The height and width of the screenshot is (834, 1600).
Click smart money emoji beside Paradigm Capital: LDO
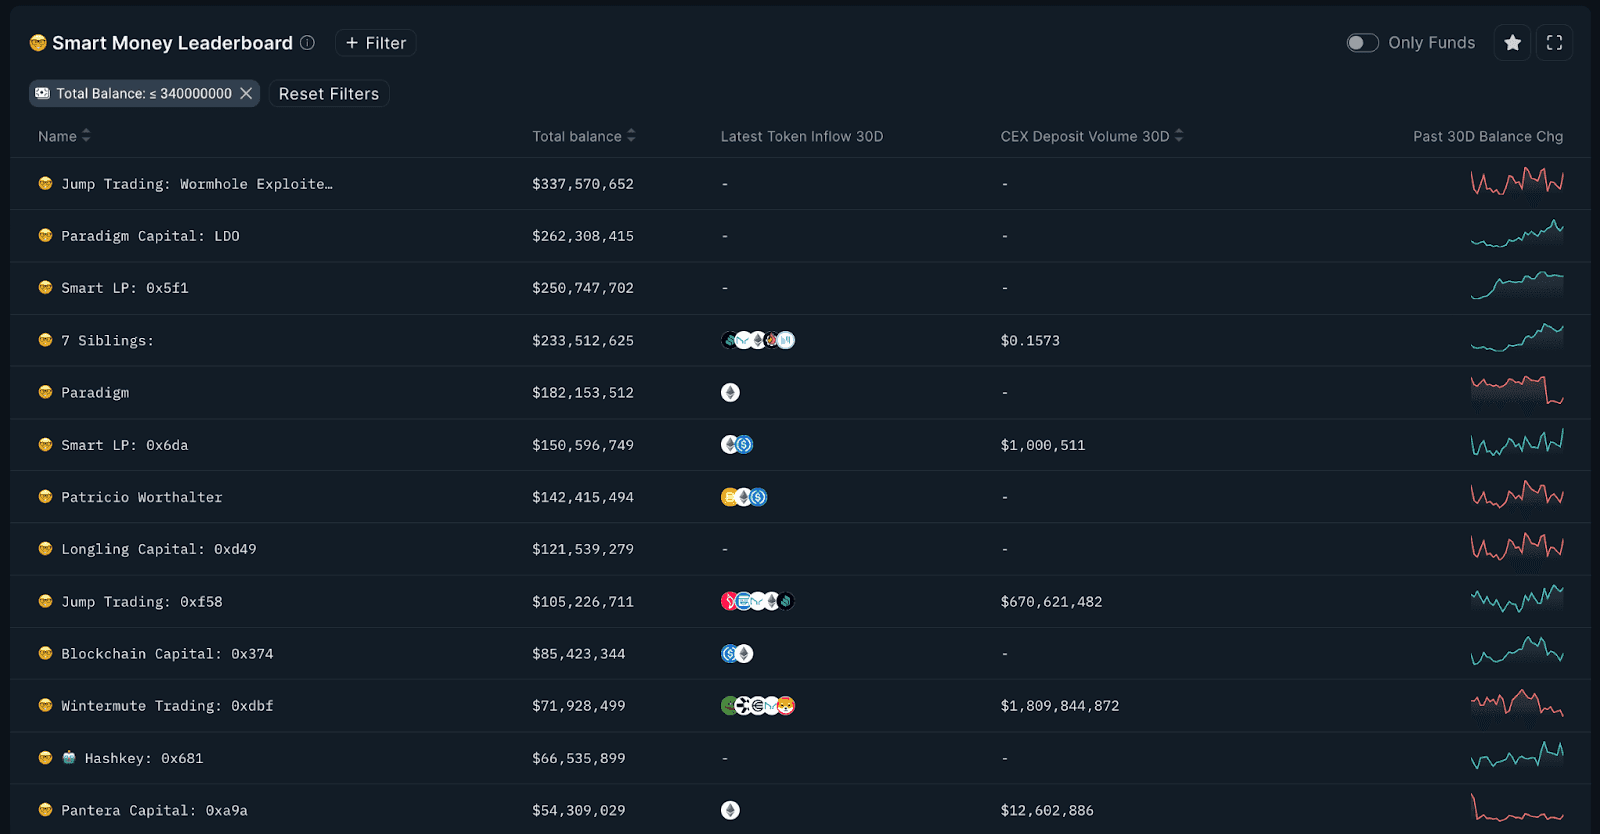(x=45, y=236)
